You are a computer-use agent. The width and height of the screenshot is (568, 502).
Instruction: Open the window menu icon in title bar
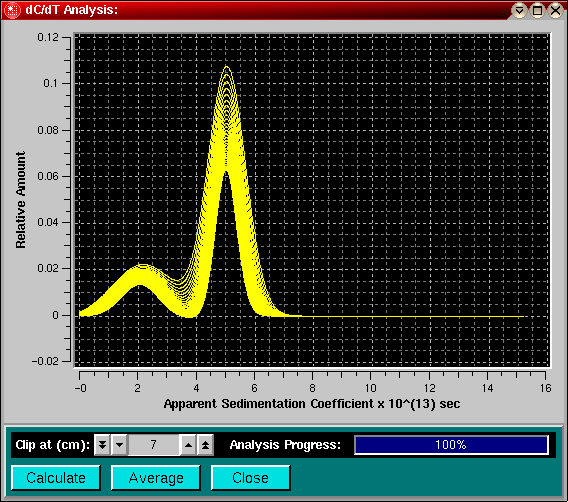(12, 10)
